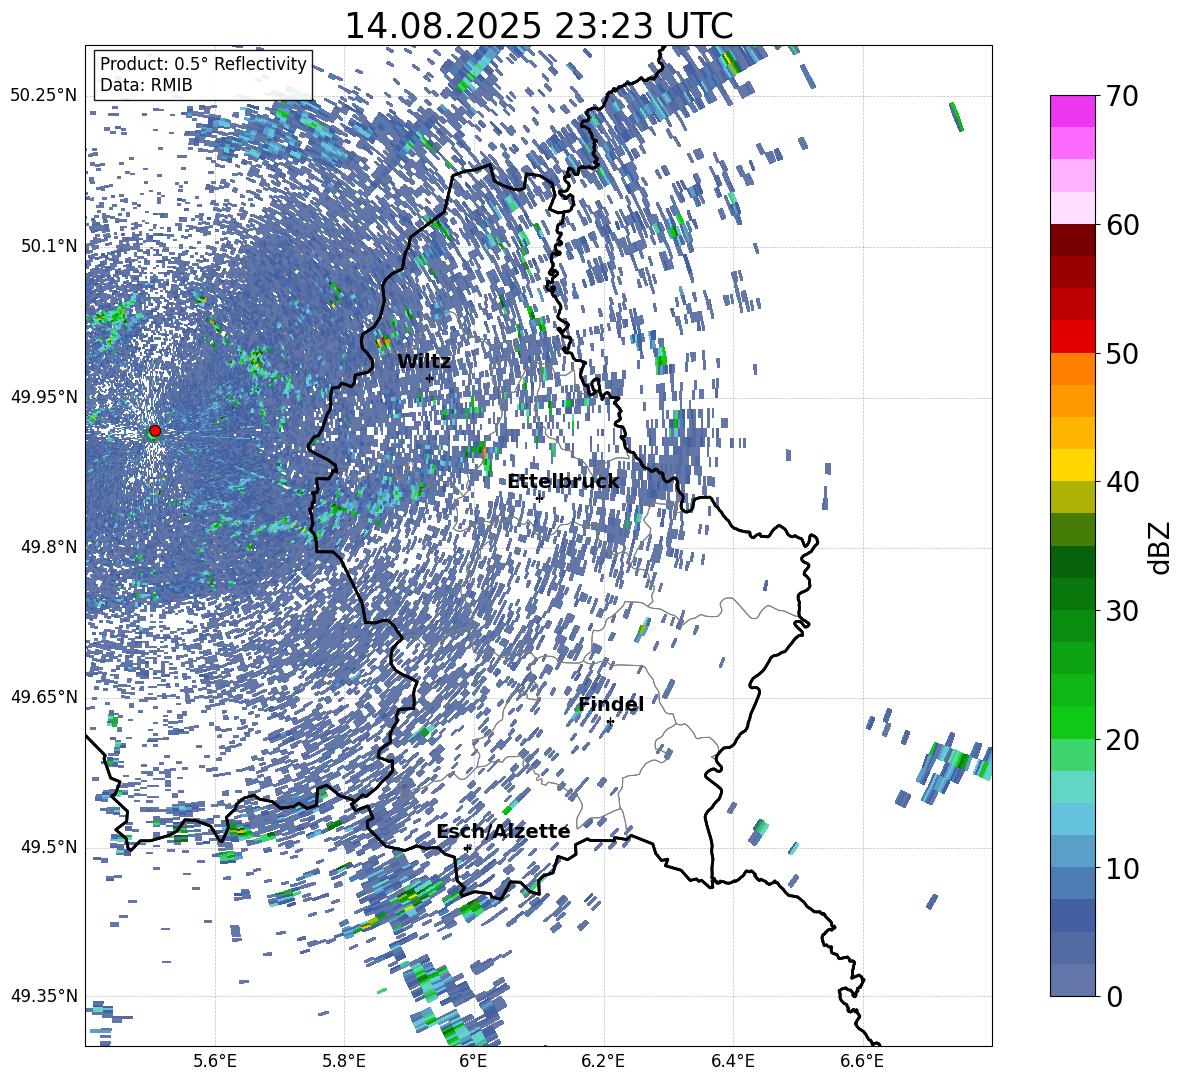Click the Product: 0.5° Reflectivity text
Image resolution: width=1184 pixels, height=1081 pixels.
tap(203, 64)
